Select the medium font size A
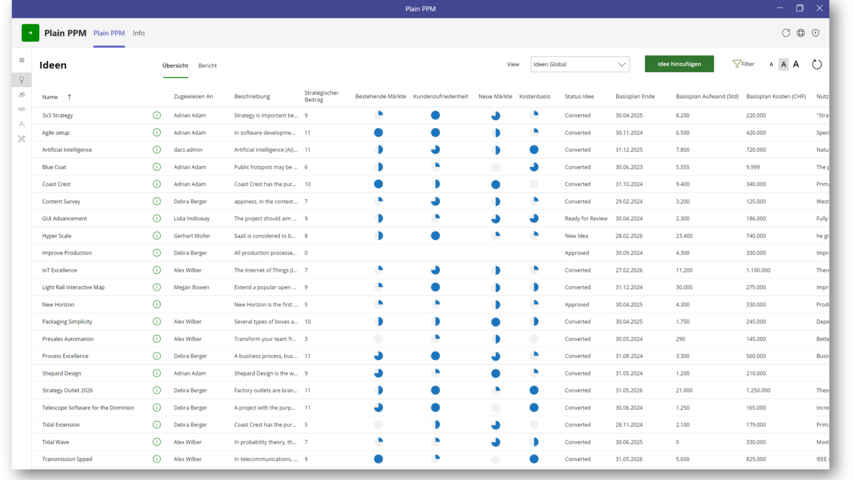Viewport: 853px width, 480px height. (x=783, y=65)
